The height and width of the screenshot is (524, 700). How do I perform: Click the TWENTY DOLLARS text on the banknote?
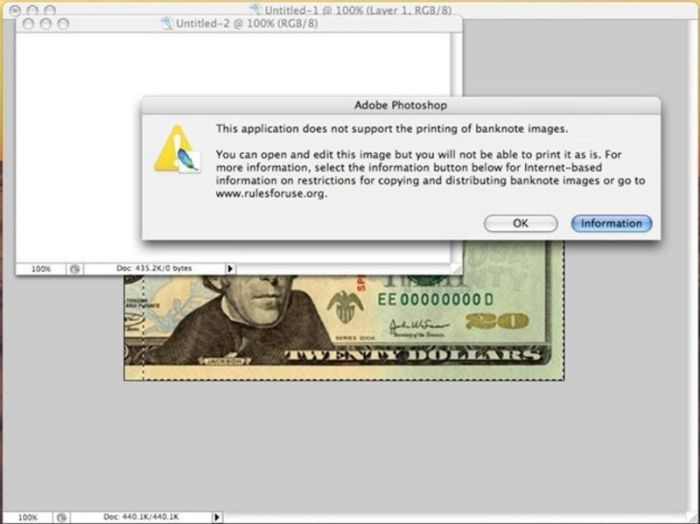(412, 356)
